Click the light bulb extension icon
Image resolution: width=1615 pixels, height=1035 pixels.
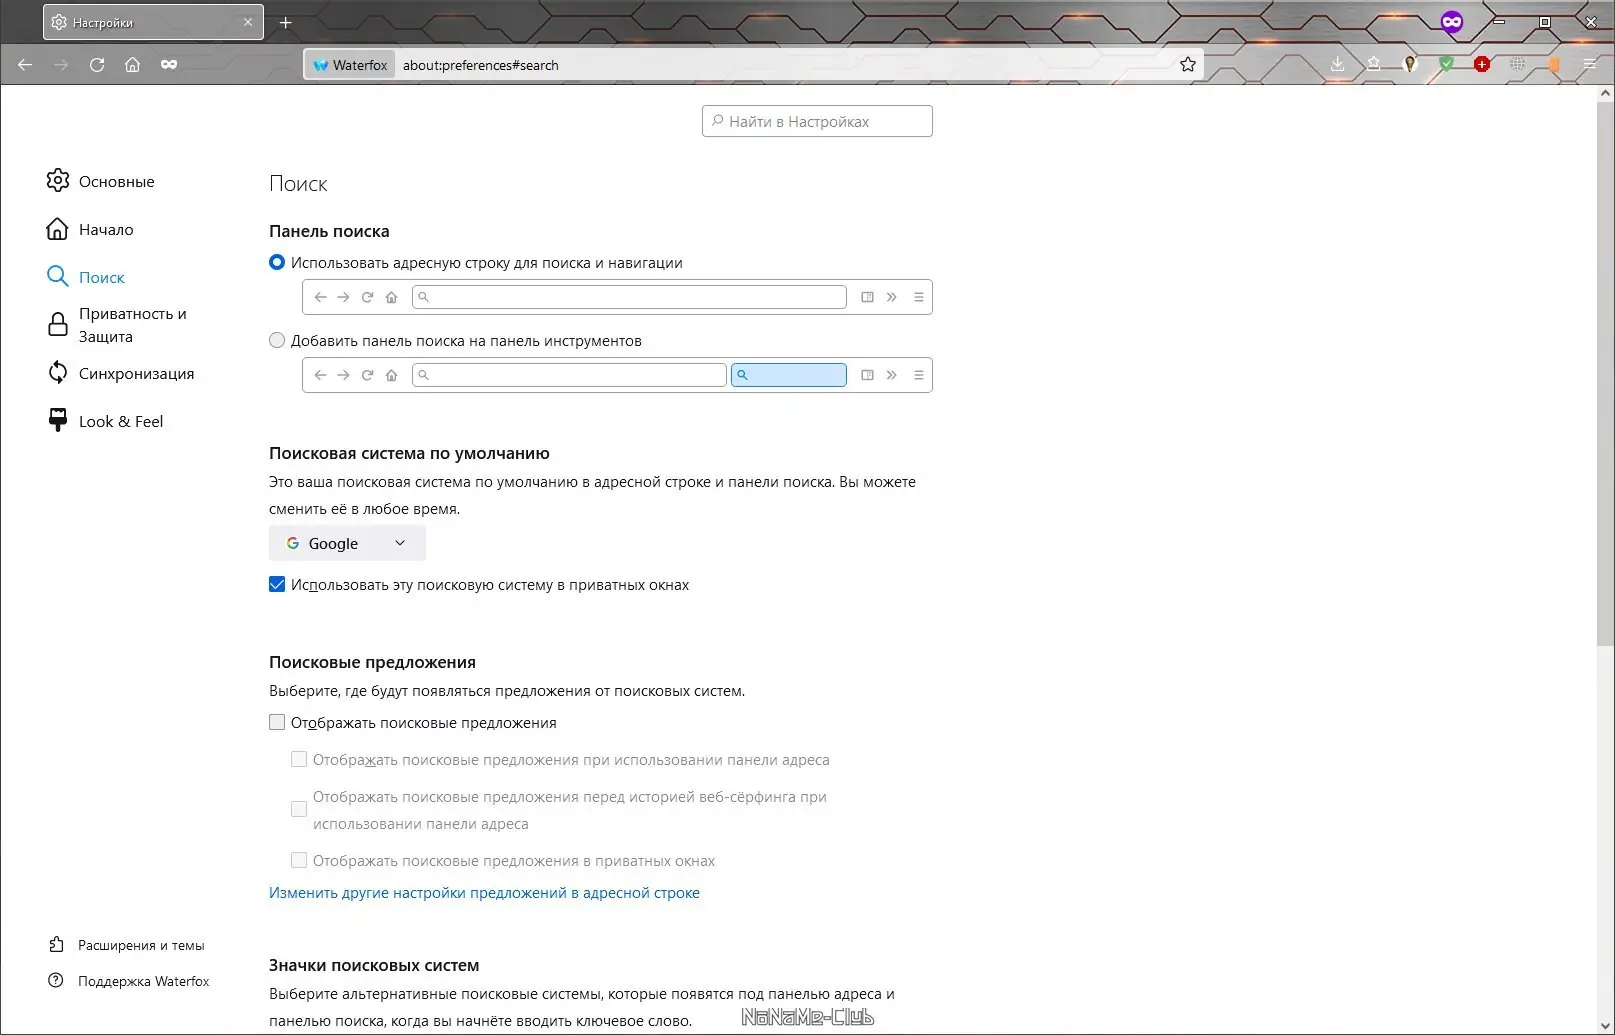1410,65
